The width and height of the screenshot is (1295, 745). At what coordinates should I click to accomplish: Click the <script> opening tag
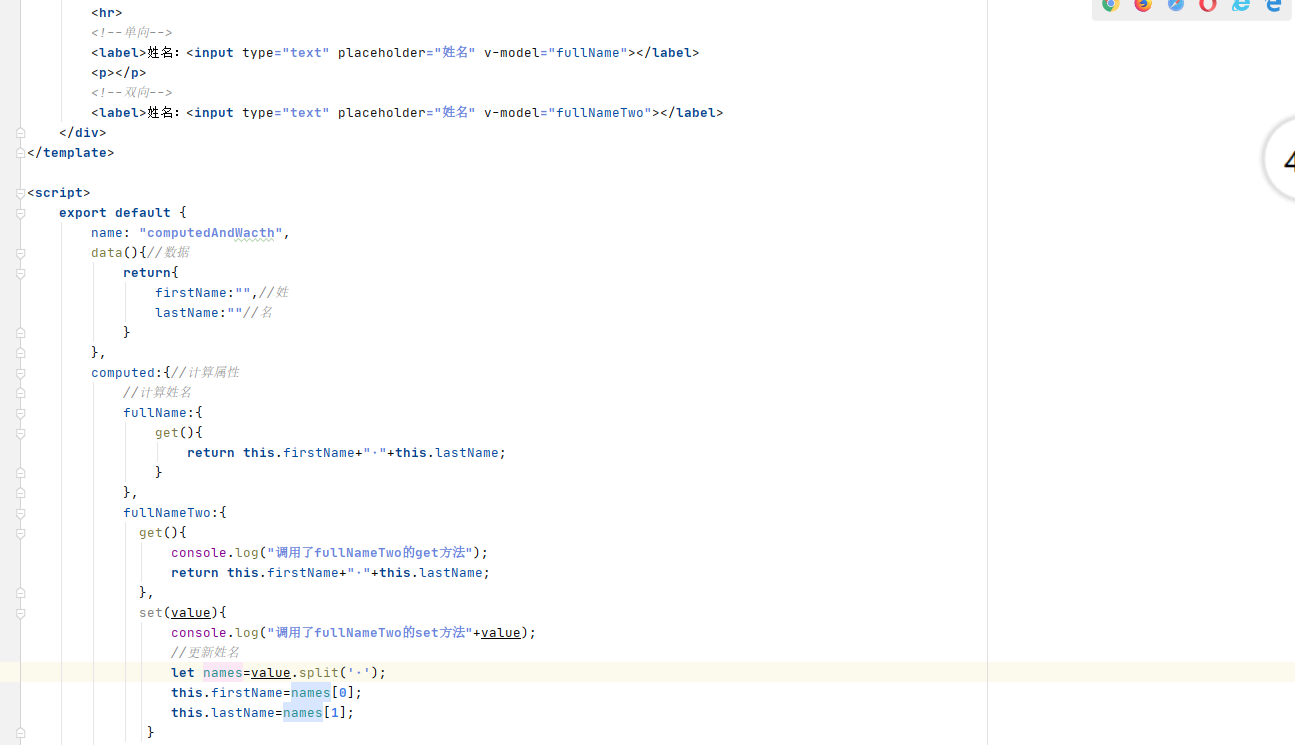click(x=59, y=192)
